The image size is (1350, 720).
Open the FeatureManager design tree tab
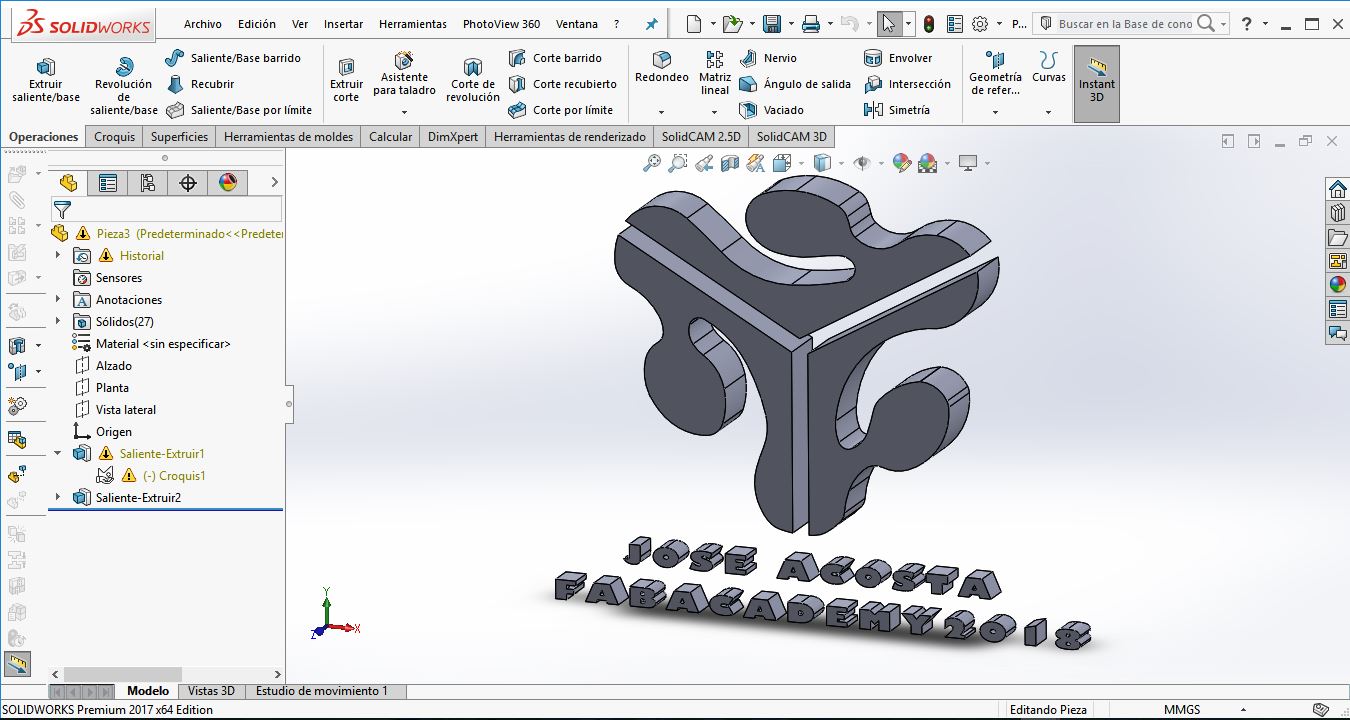click(x=68, y=182)
